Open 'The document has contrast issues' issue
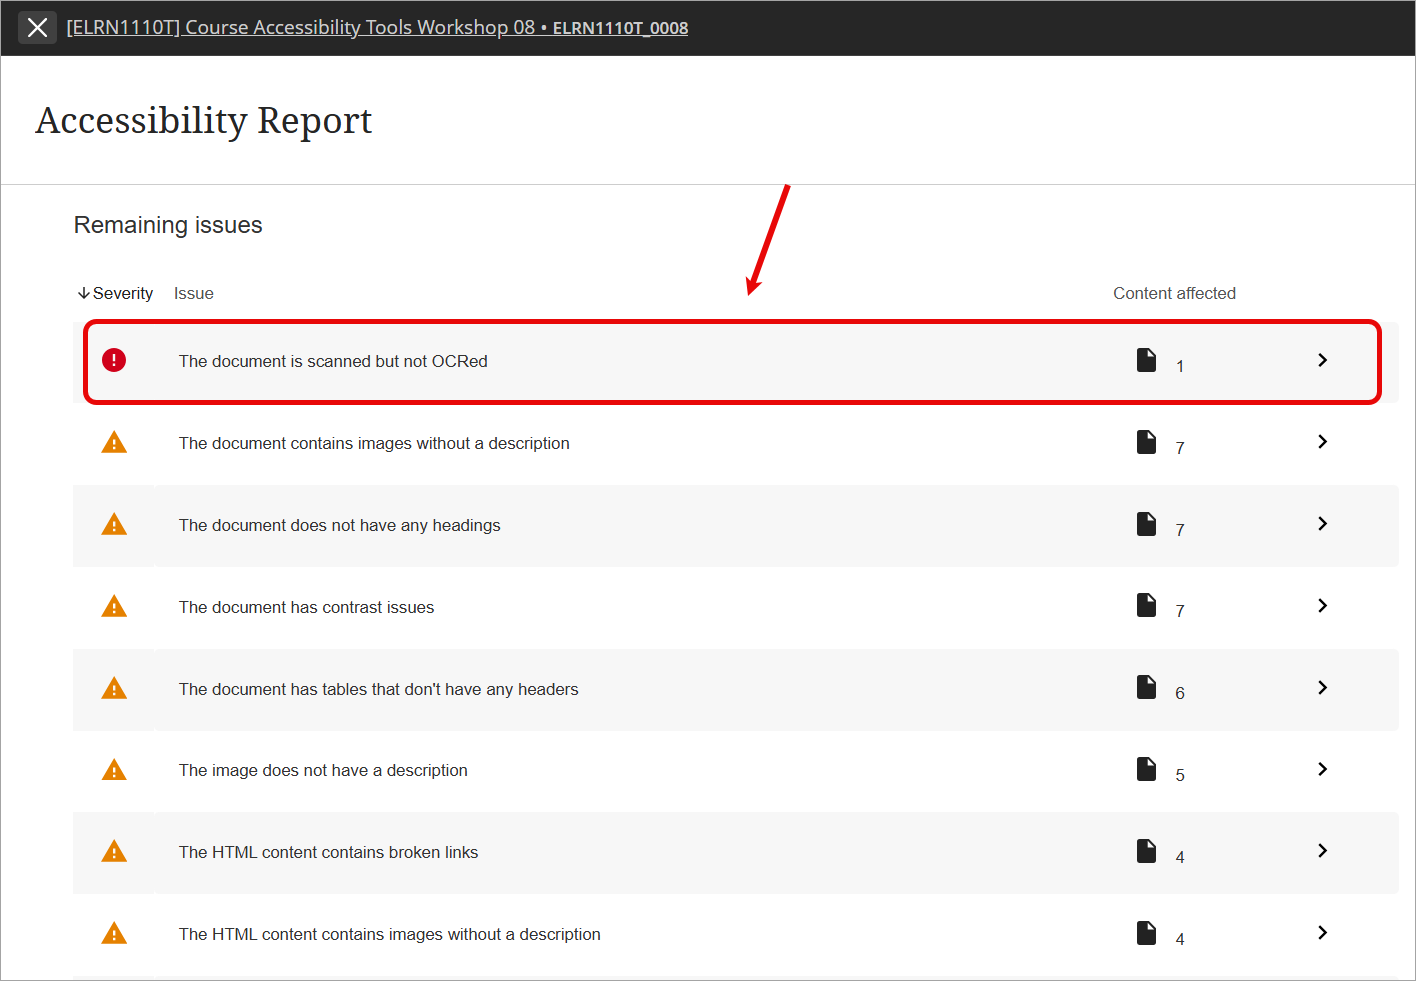 pyautogui.click(x=306, y=607)
